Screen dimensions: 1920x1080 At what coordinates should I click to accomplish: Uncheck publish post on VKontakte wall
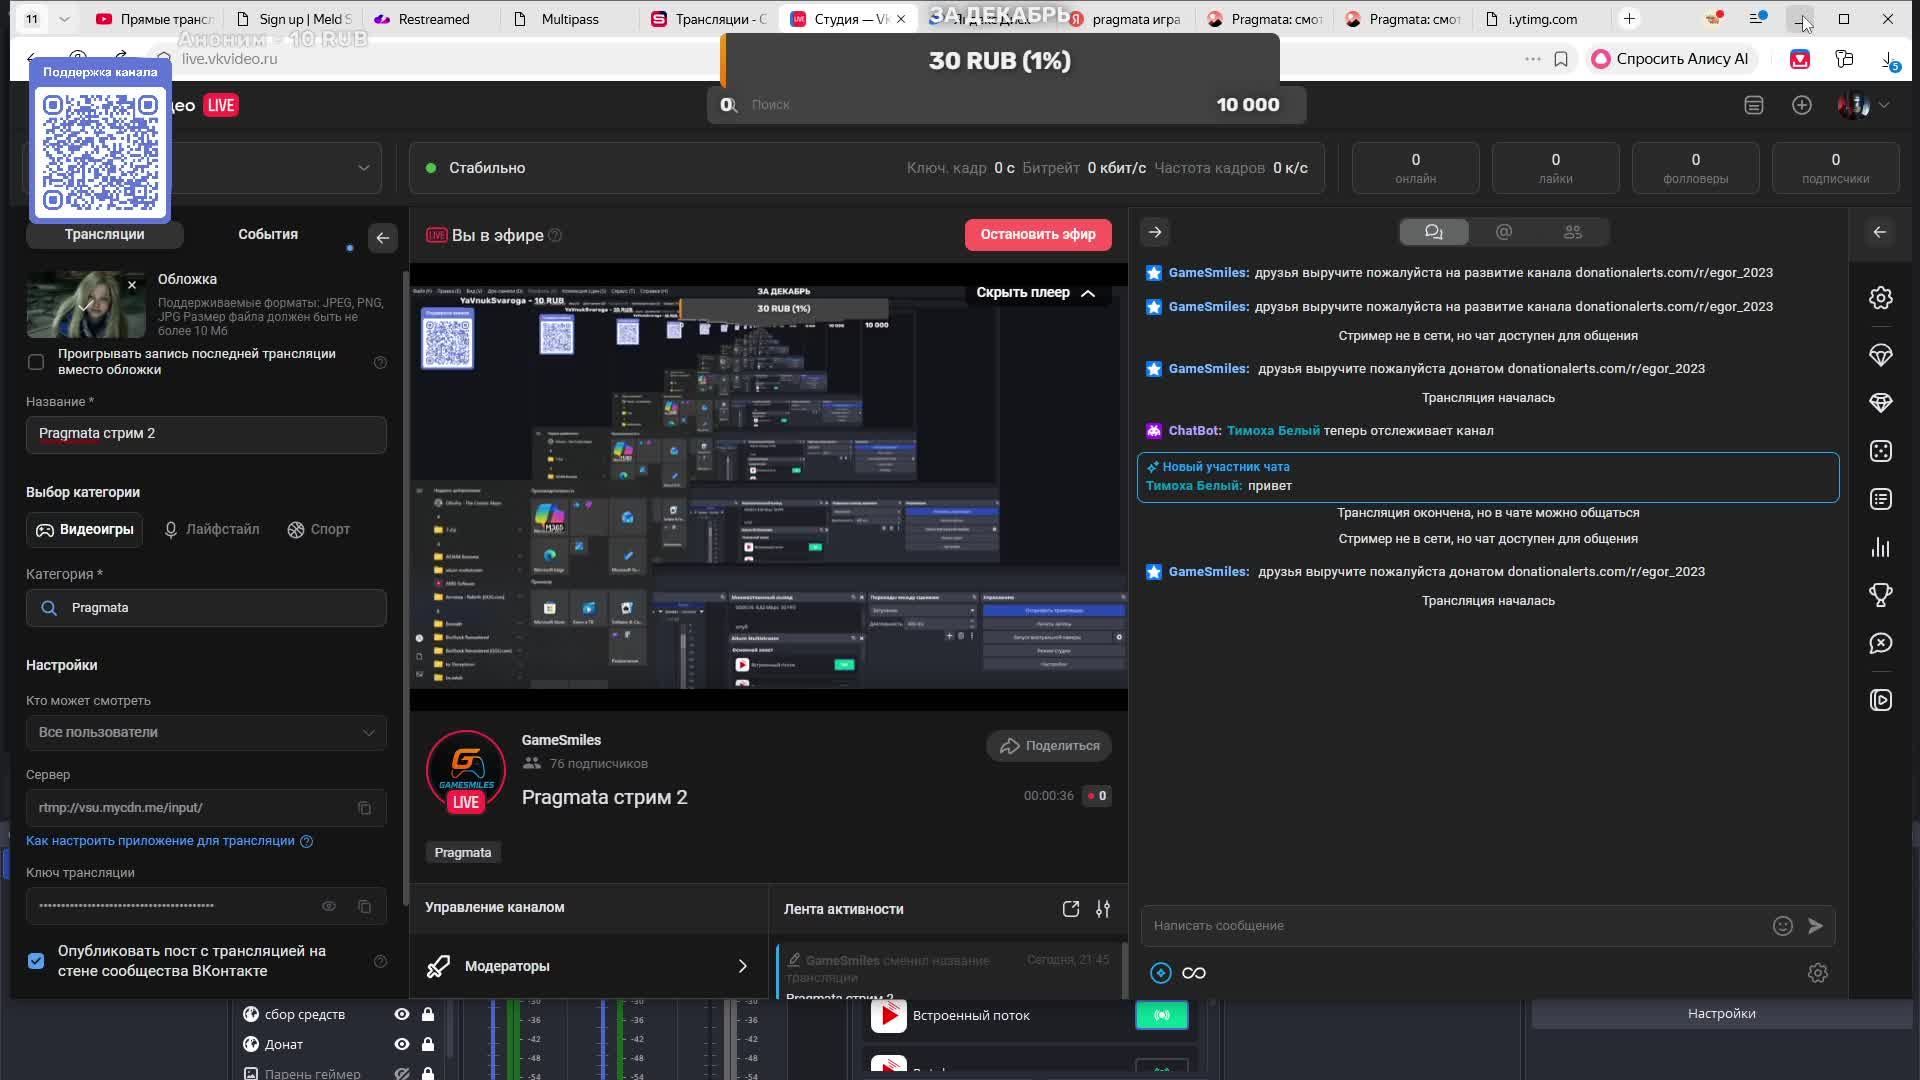(x=36, y=961)
